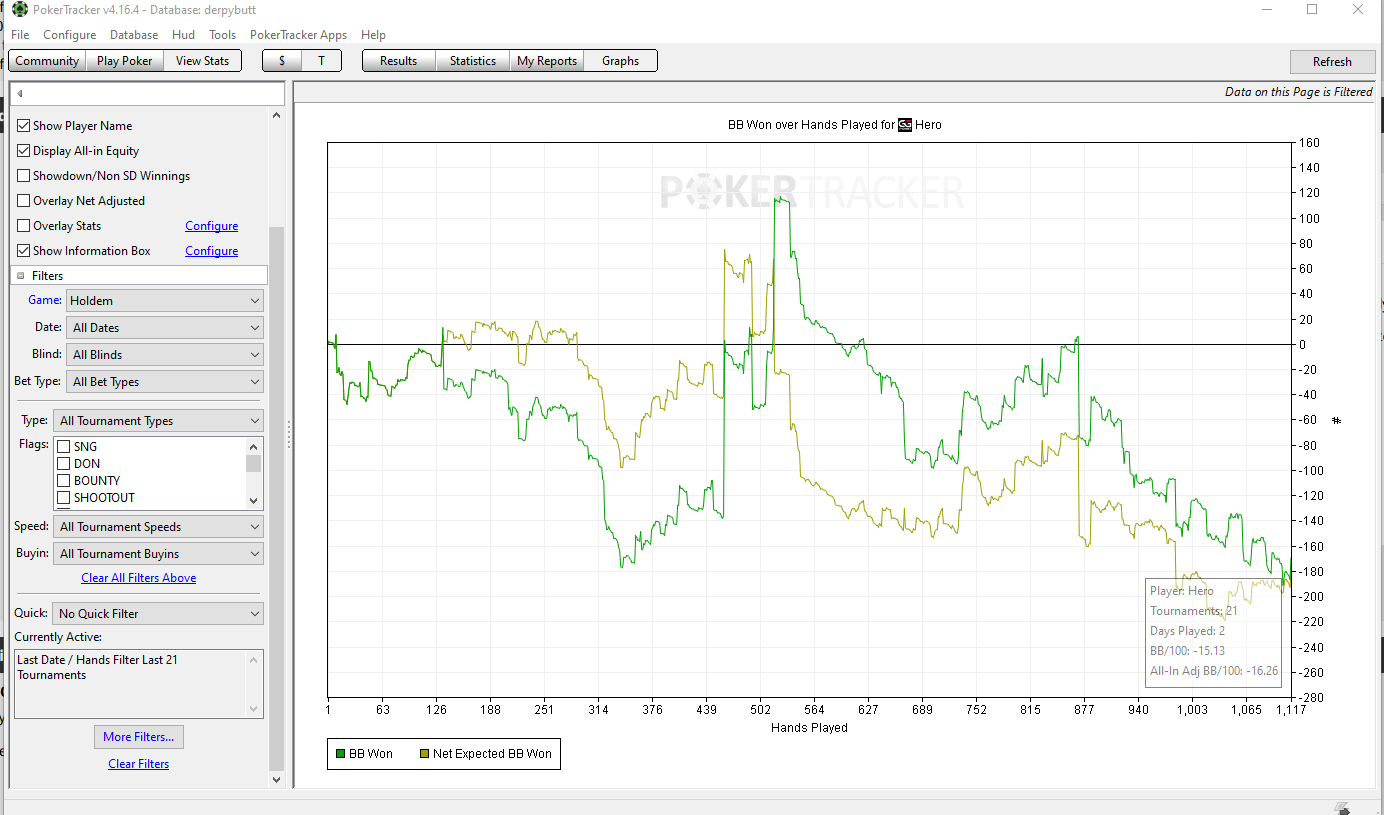Go to the Statistics tab
The height and width of the screenshot is (815, 1384).
(473, 61)
